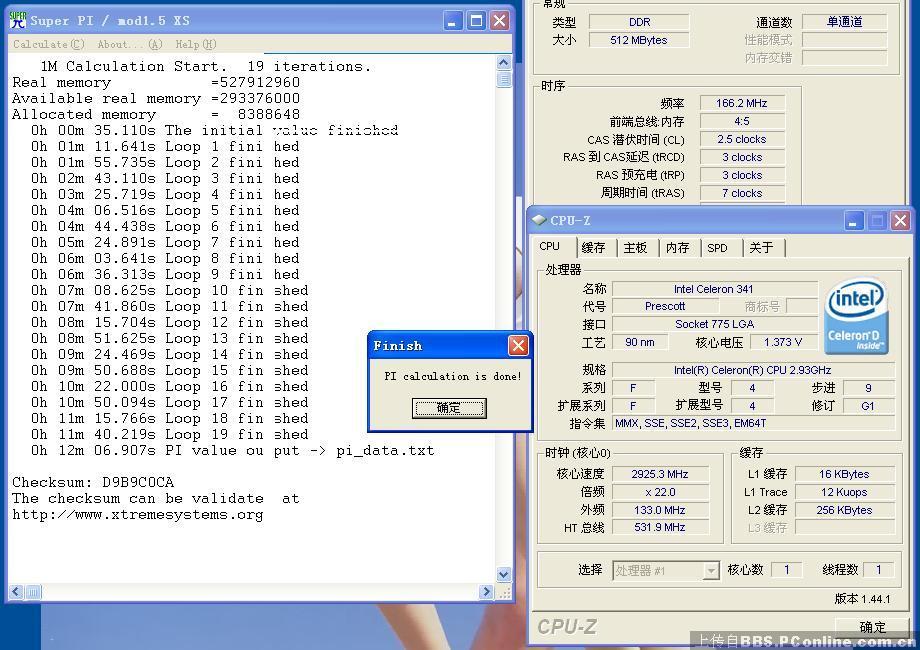Click the DDR memory type value
The image size is (920, 650).
(x=640, y=22)
